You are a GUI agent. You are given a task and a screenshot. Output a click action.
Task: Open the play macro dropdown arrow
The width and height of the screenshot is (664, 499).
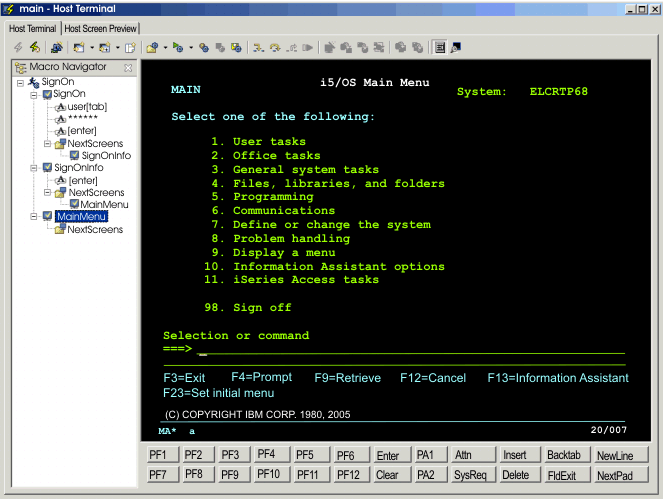click(189, 47)
